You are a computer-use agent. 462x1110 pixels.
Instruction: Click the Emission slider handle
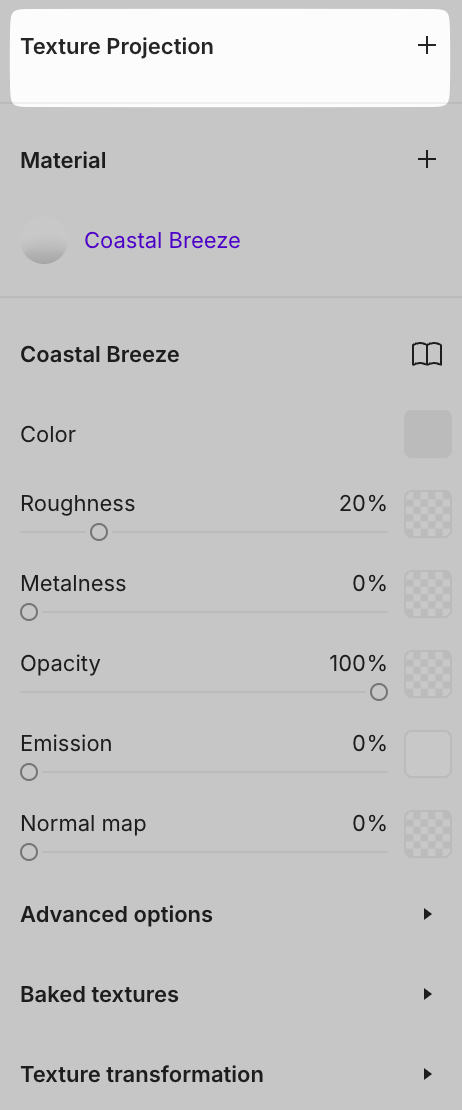(x=29, y=772)
